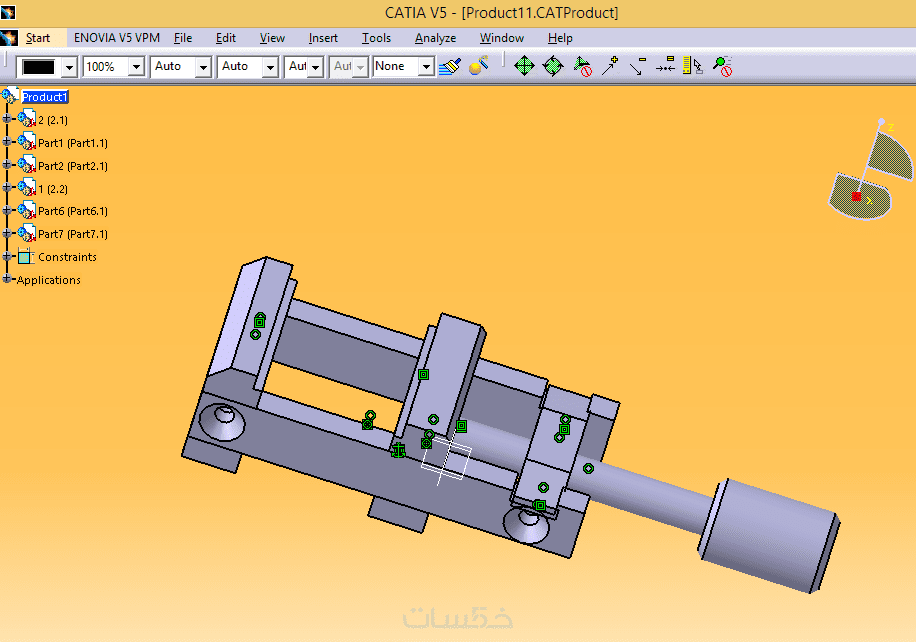Expand the 2 (2.1) tree node
Image resolution: width=916 pixels, height=642 pixels.
[7, 119]
